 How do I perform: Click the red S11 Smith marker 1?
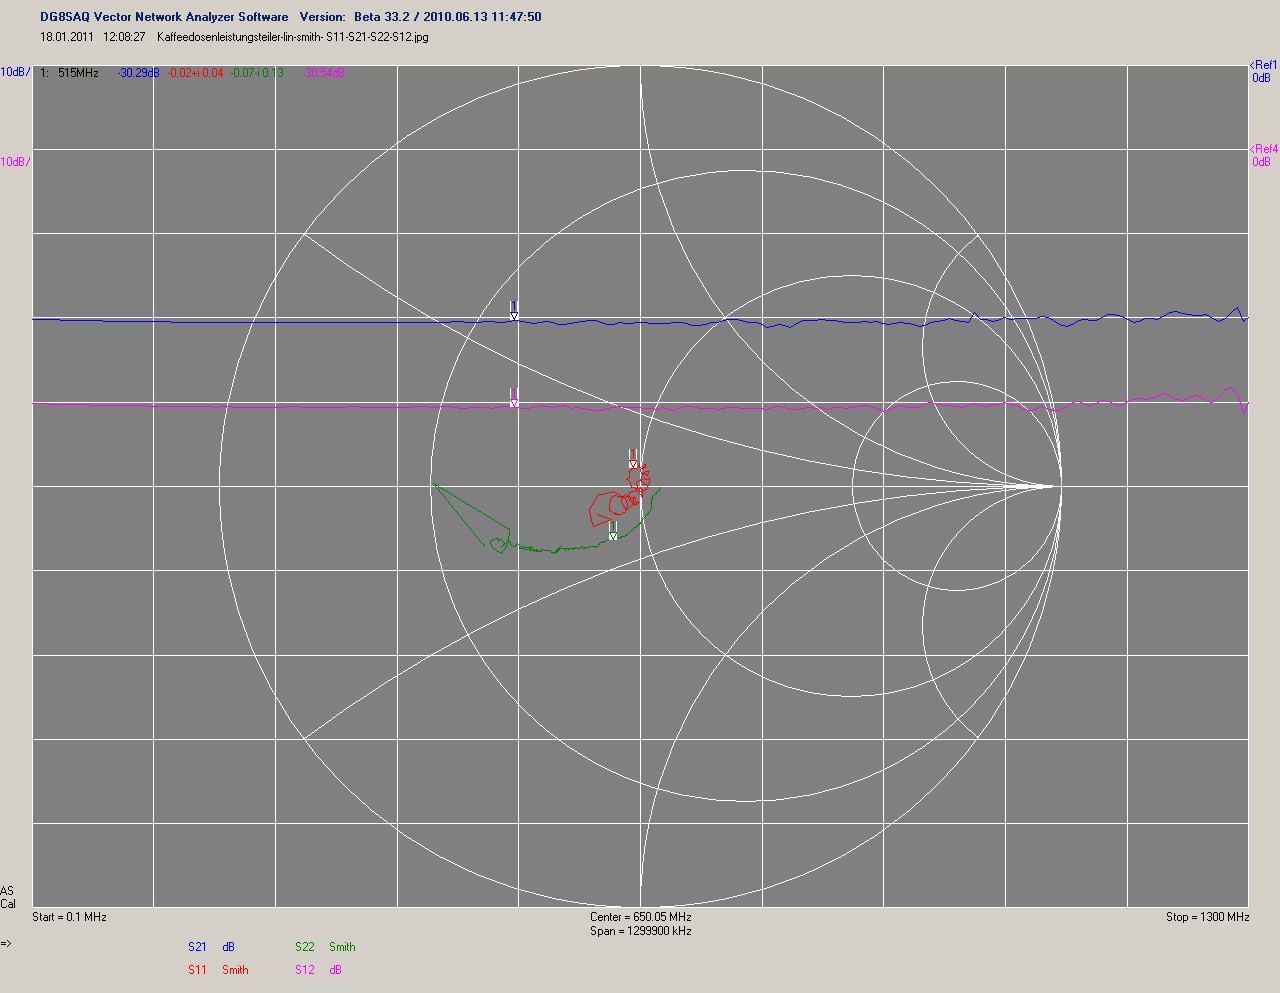(633, 460)
